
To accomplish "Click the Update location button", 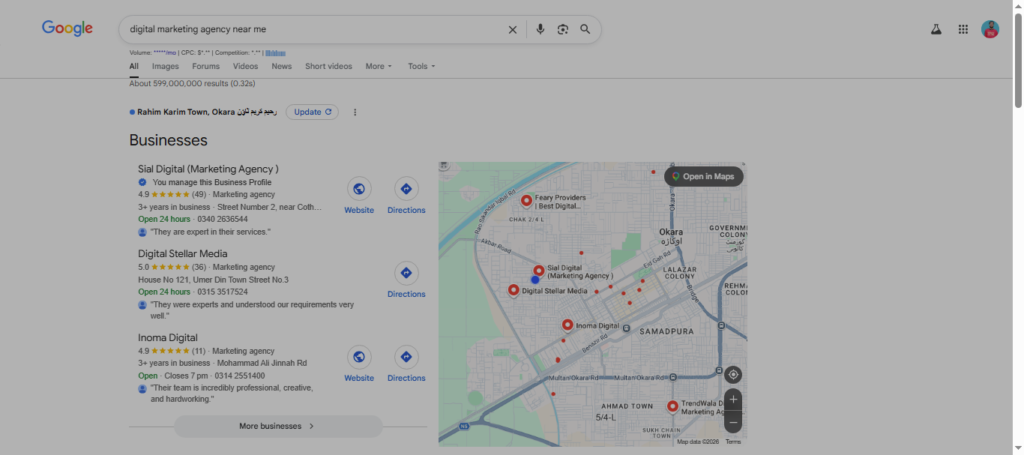I will 312,112.
